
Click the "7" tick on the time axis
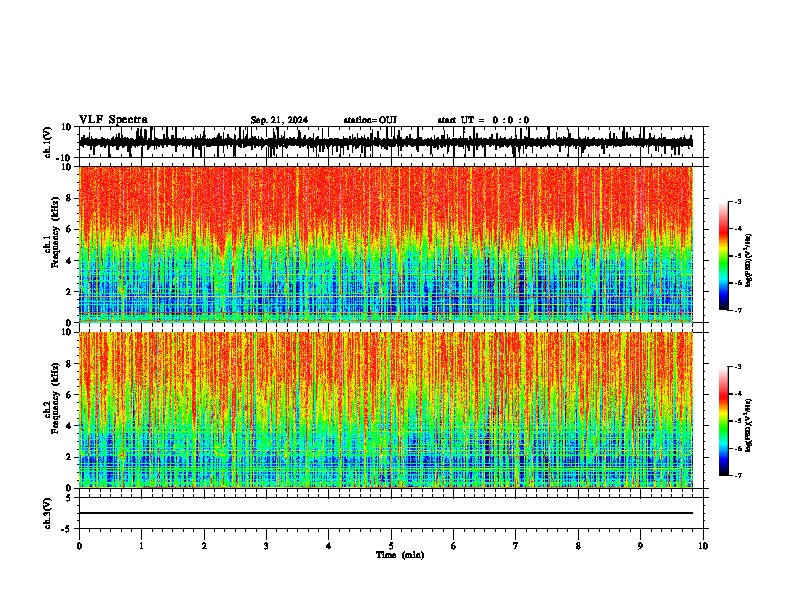[x=516, y=546]
